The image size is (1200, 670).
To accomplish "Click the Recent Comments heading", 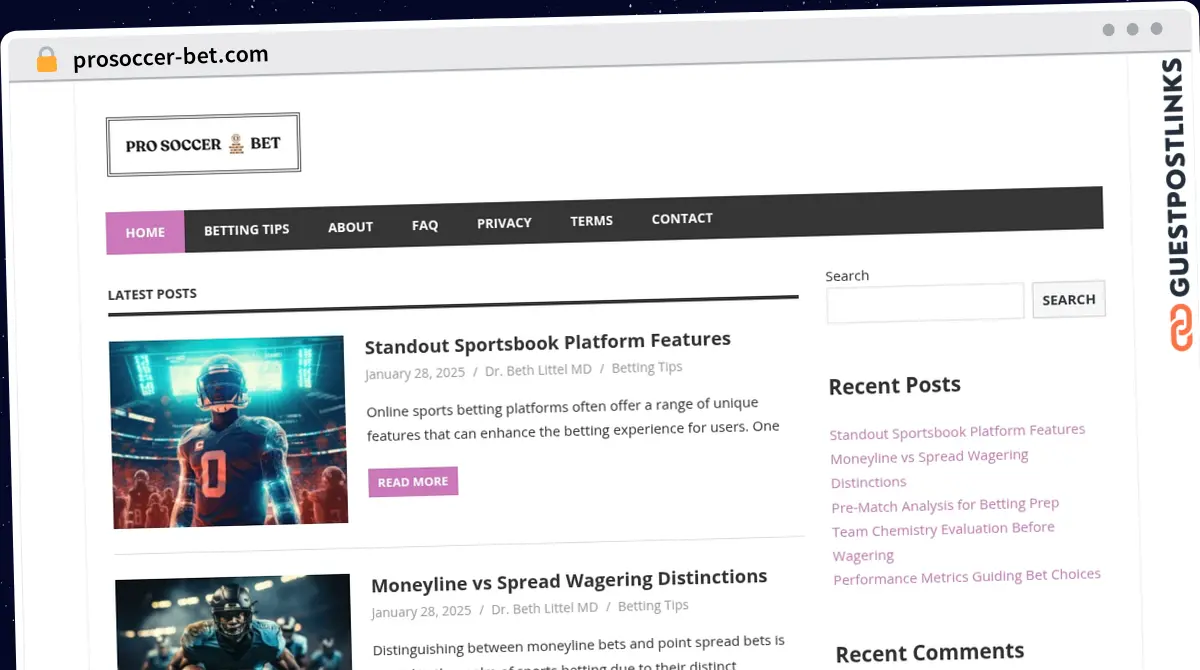I will 930,653.
